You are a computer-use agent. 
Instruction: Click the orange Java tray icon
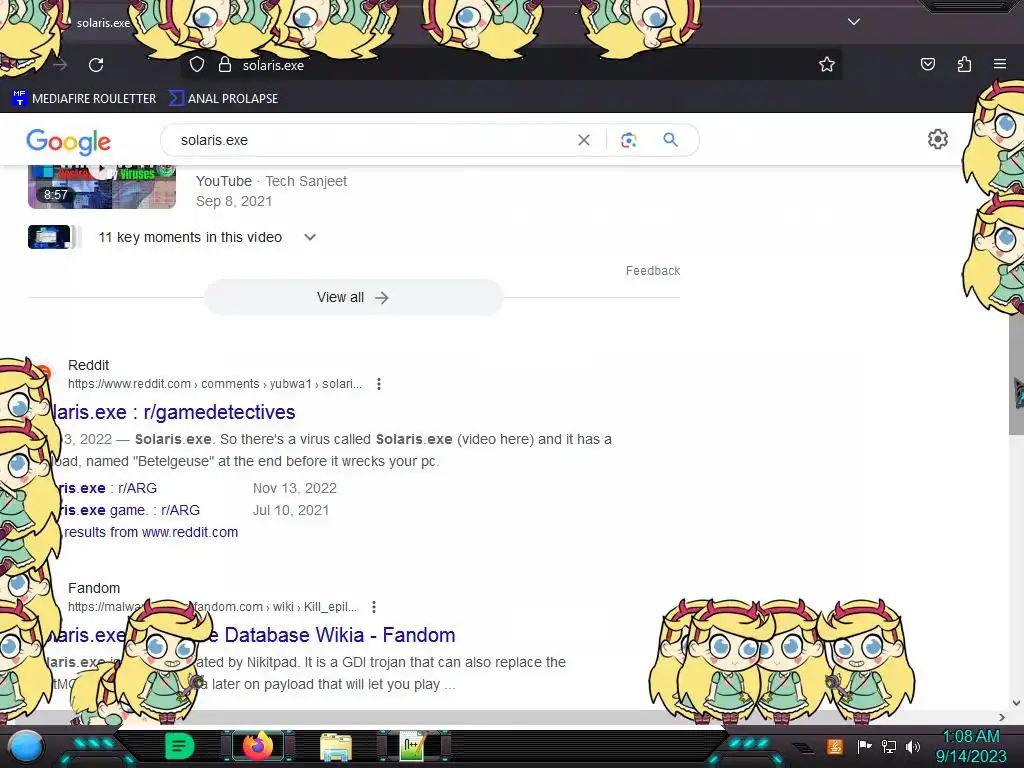(x=835, y=746)
